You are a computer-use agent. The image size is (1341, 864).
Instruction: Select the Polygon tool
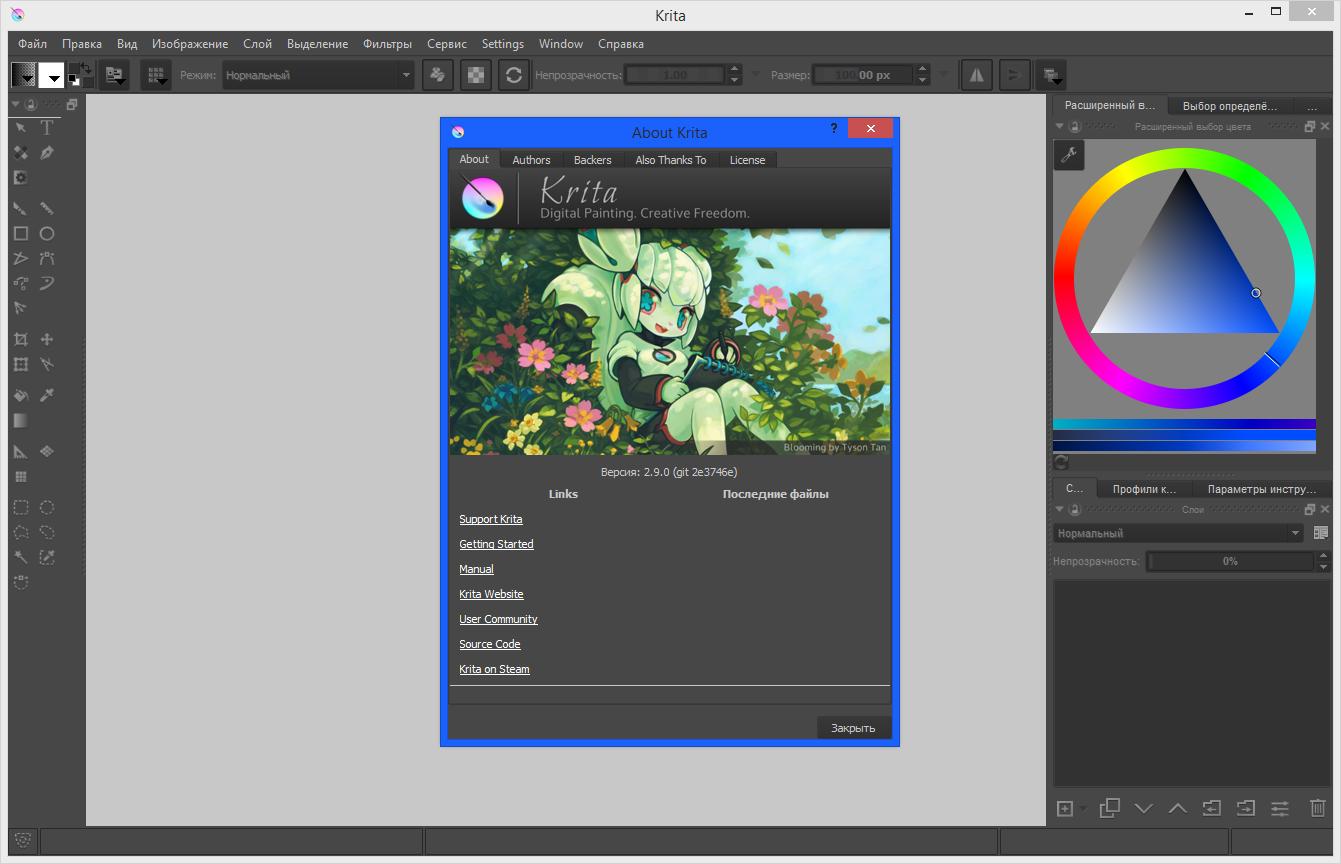coord(20,258)
